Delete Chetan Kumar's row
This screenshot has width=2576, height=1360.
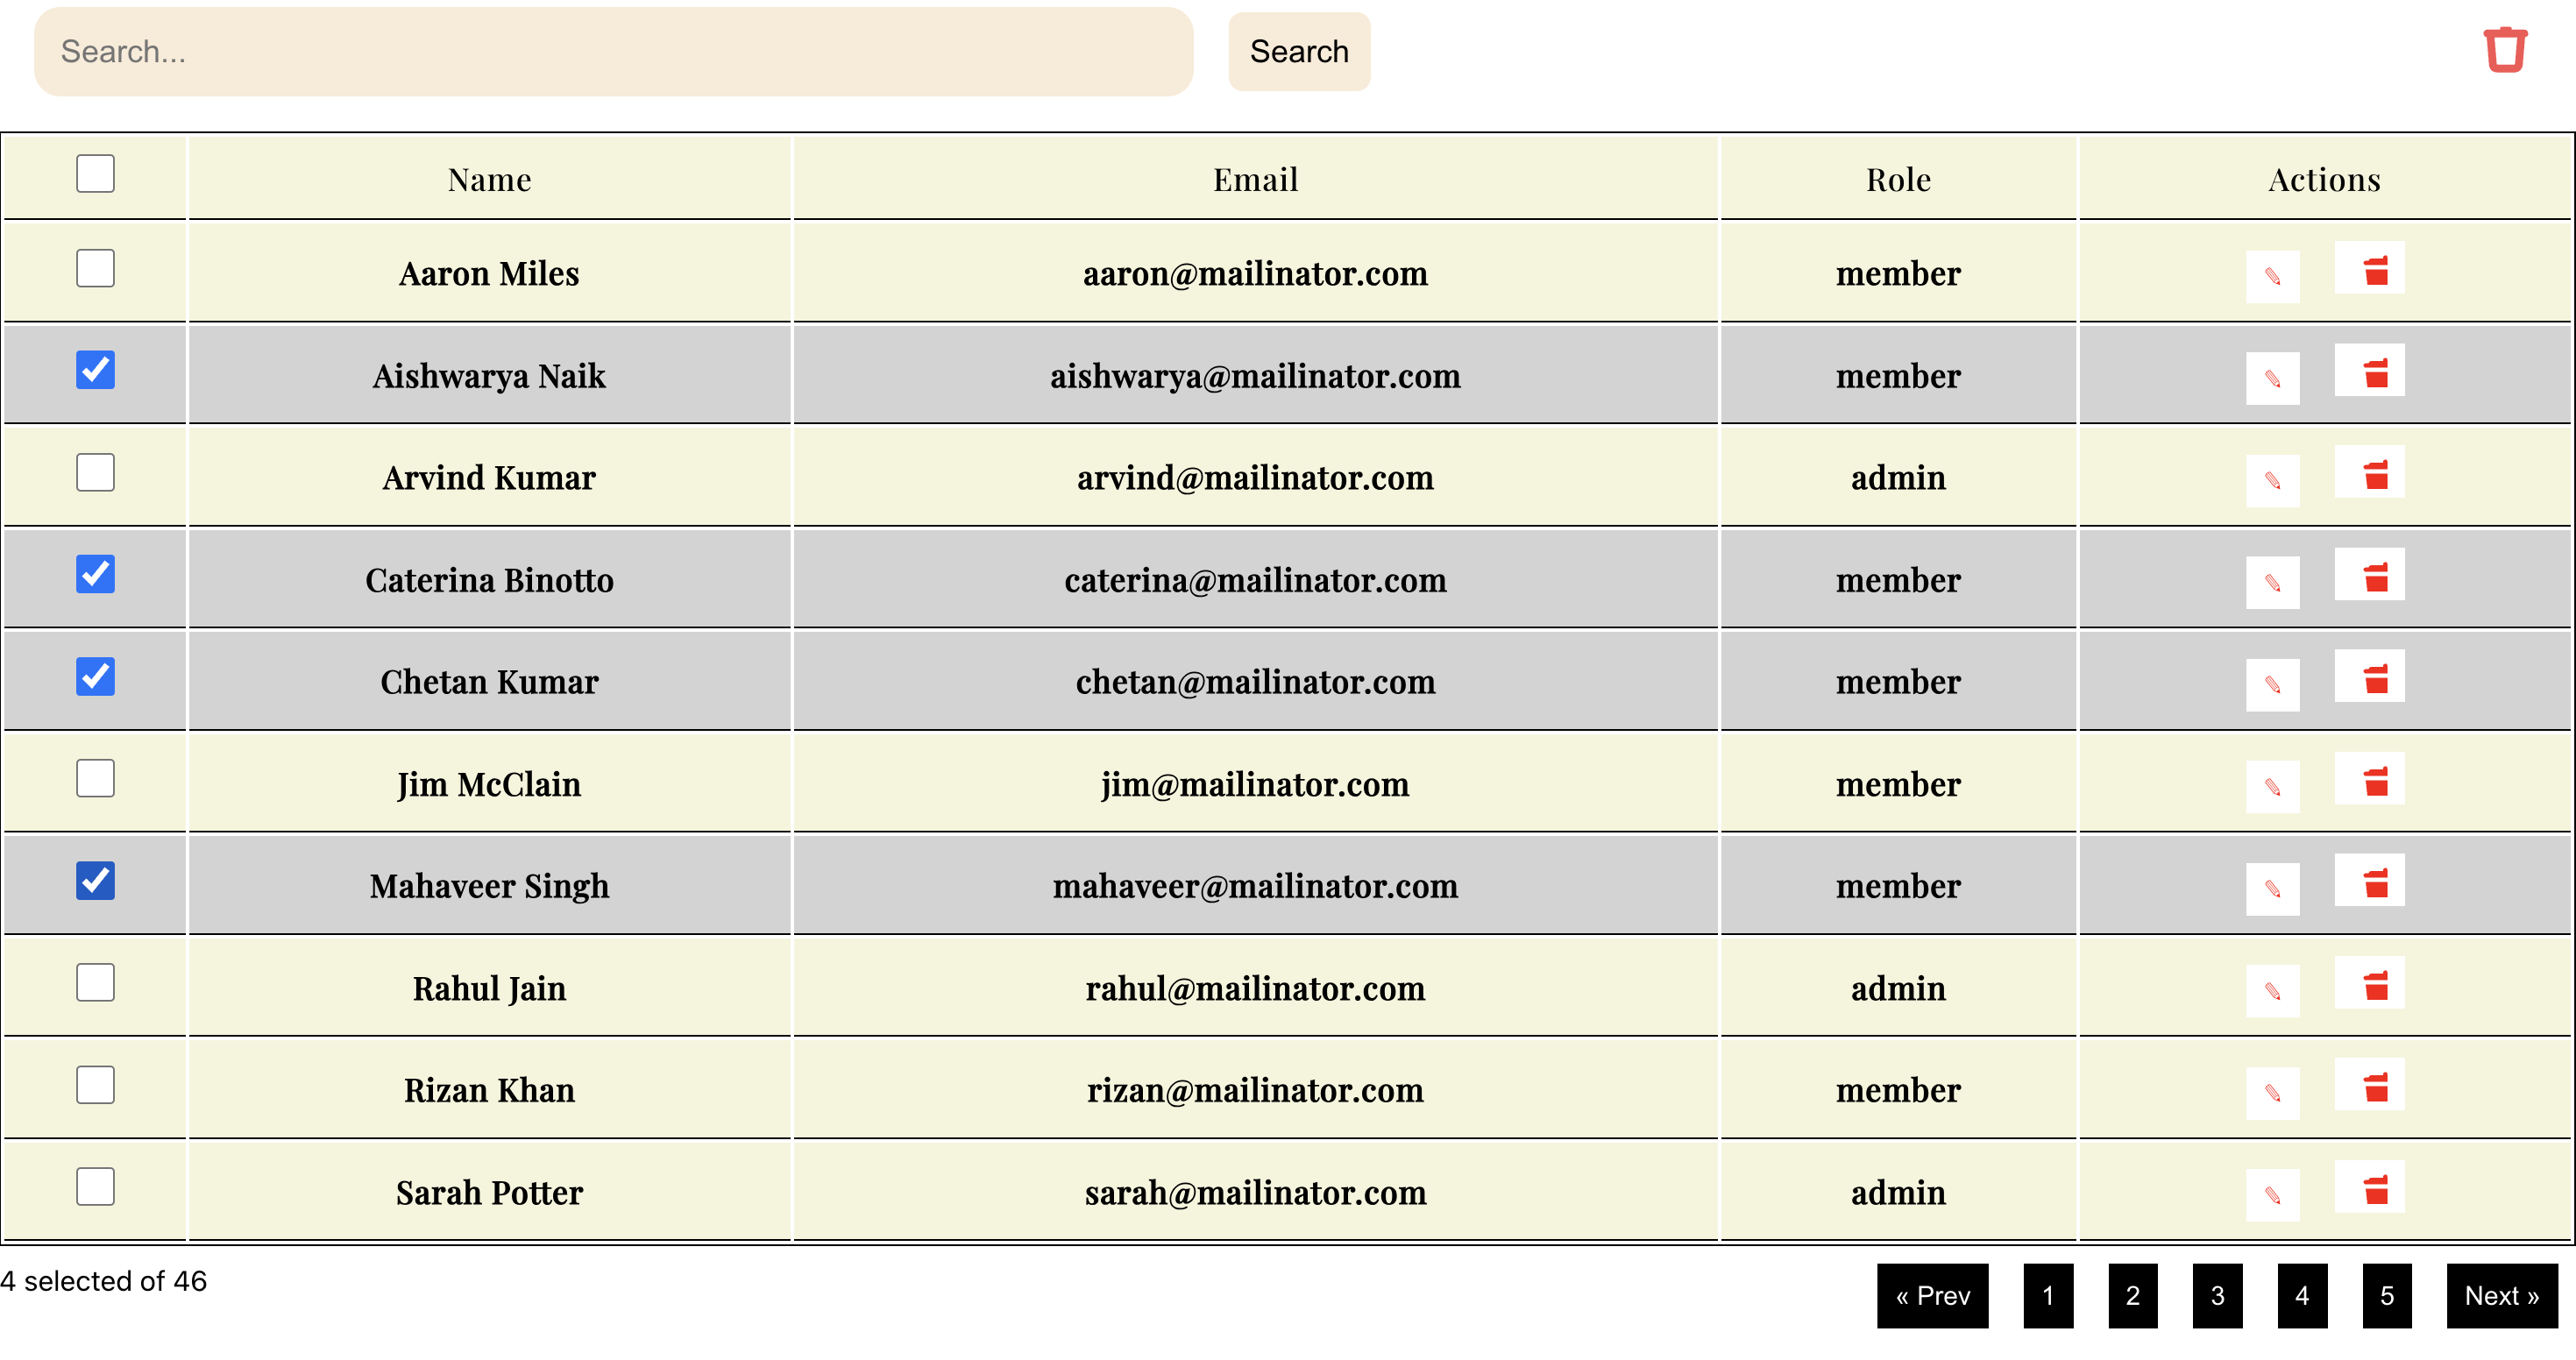[2369, 676]
